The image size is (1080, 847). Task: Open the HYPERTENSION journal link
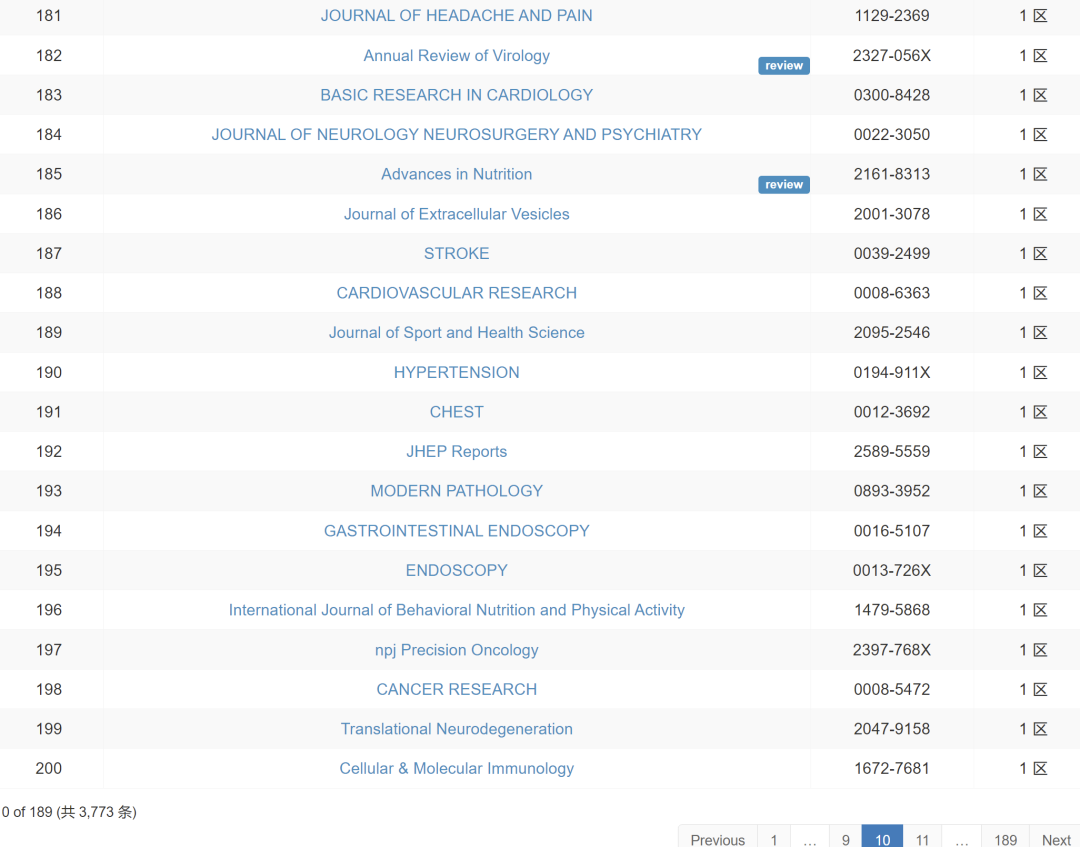click(456, 373)
